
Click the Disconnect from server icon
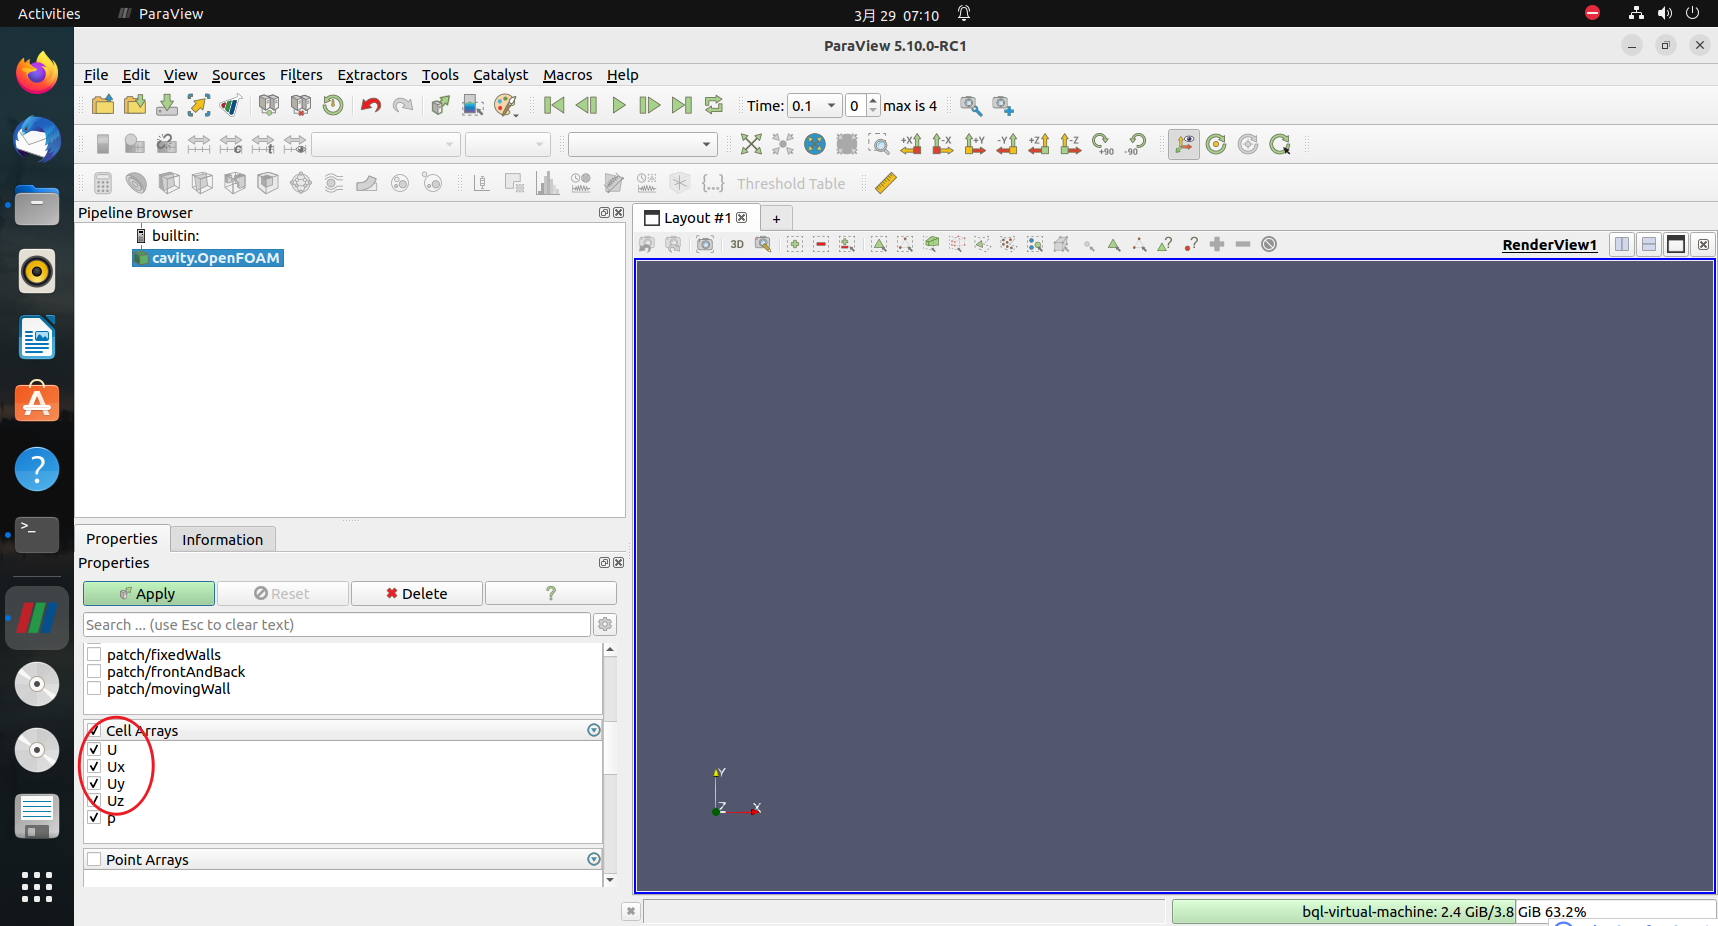coord(301,105)
